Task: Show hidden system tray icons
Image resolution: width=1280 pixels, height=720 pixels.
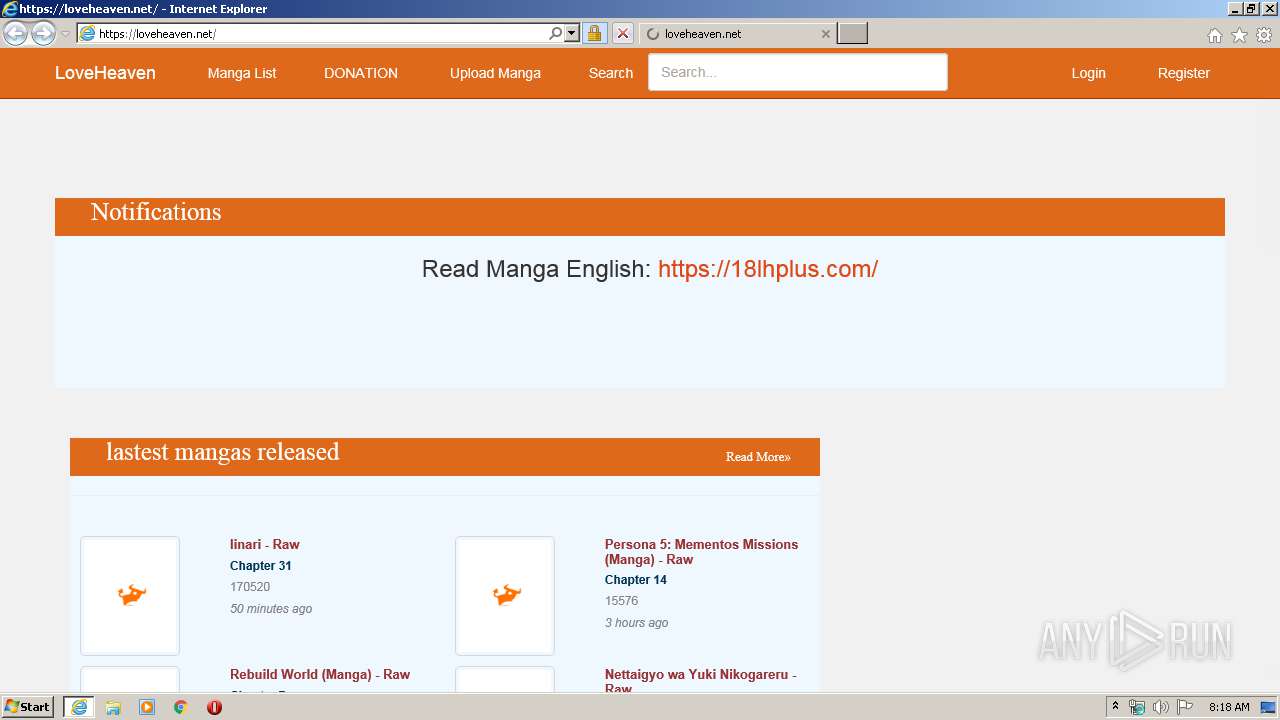Action: 1116,707
